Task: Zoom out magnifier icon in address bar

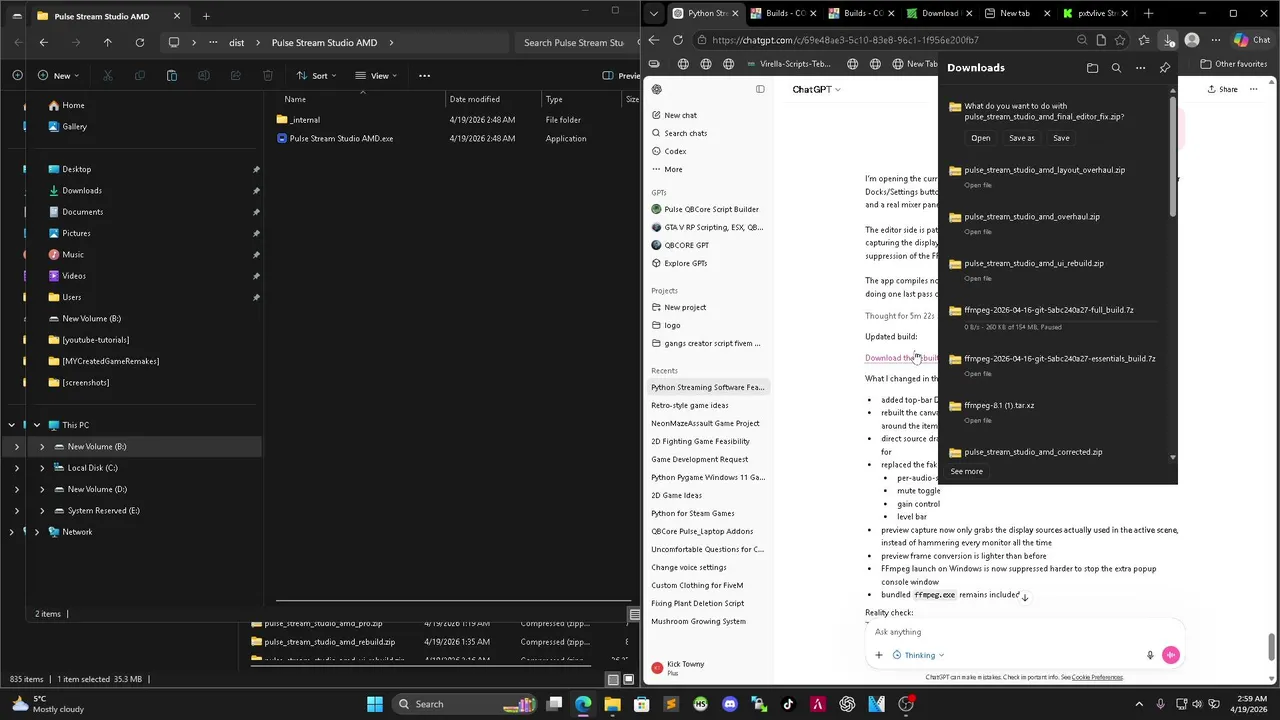Action: [x=1082, y=40]
